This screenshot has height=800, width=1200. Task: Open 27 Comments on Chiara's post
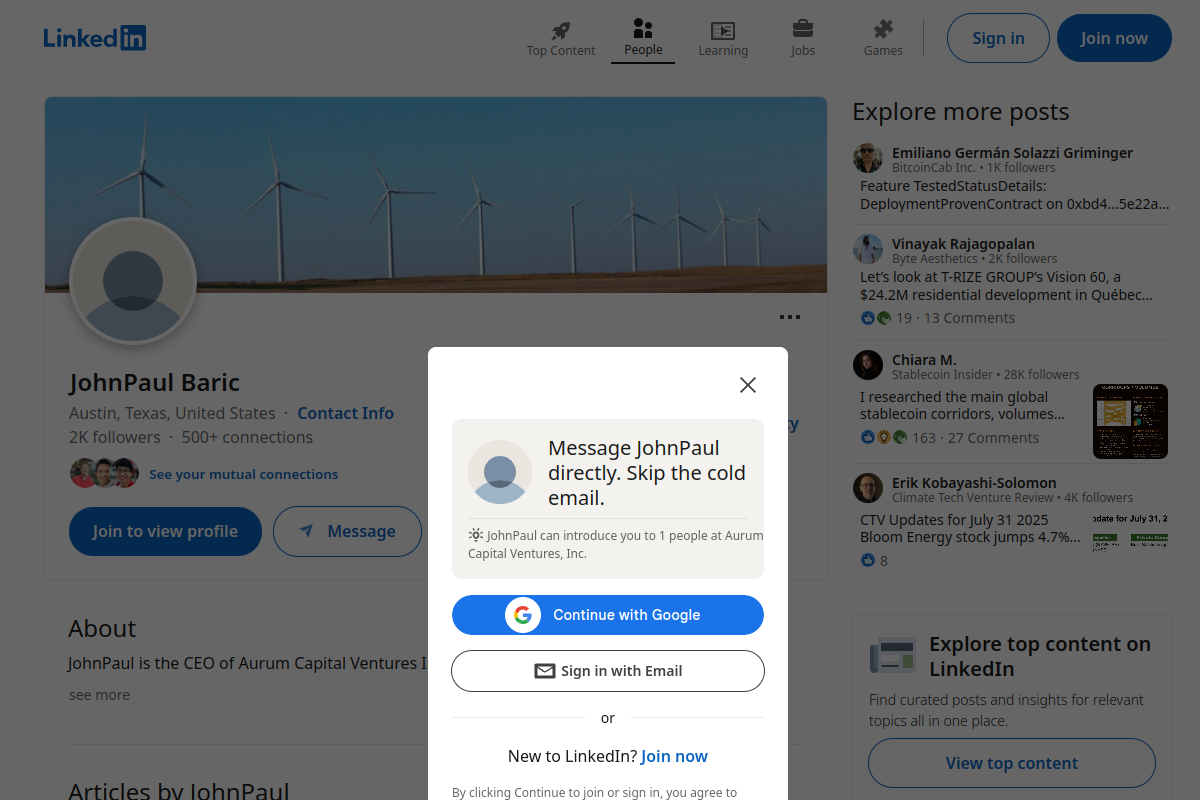point(993,438)
